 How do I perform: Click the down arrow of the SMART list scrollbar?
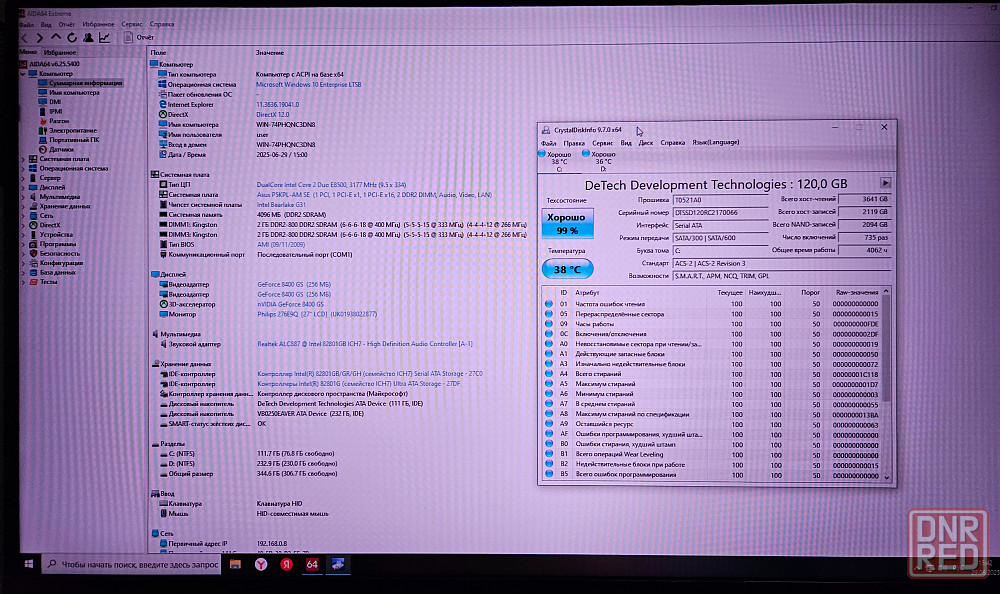coord(886,477)
